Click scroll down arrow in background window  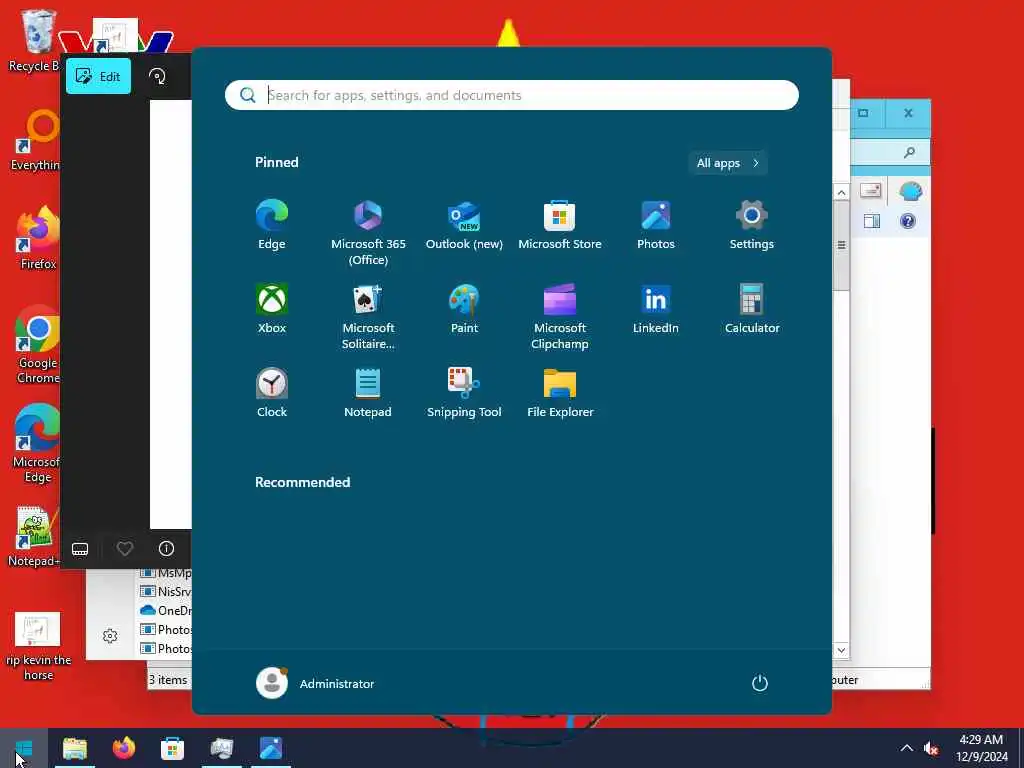pyautogui.click(x=841, y=650)
